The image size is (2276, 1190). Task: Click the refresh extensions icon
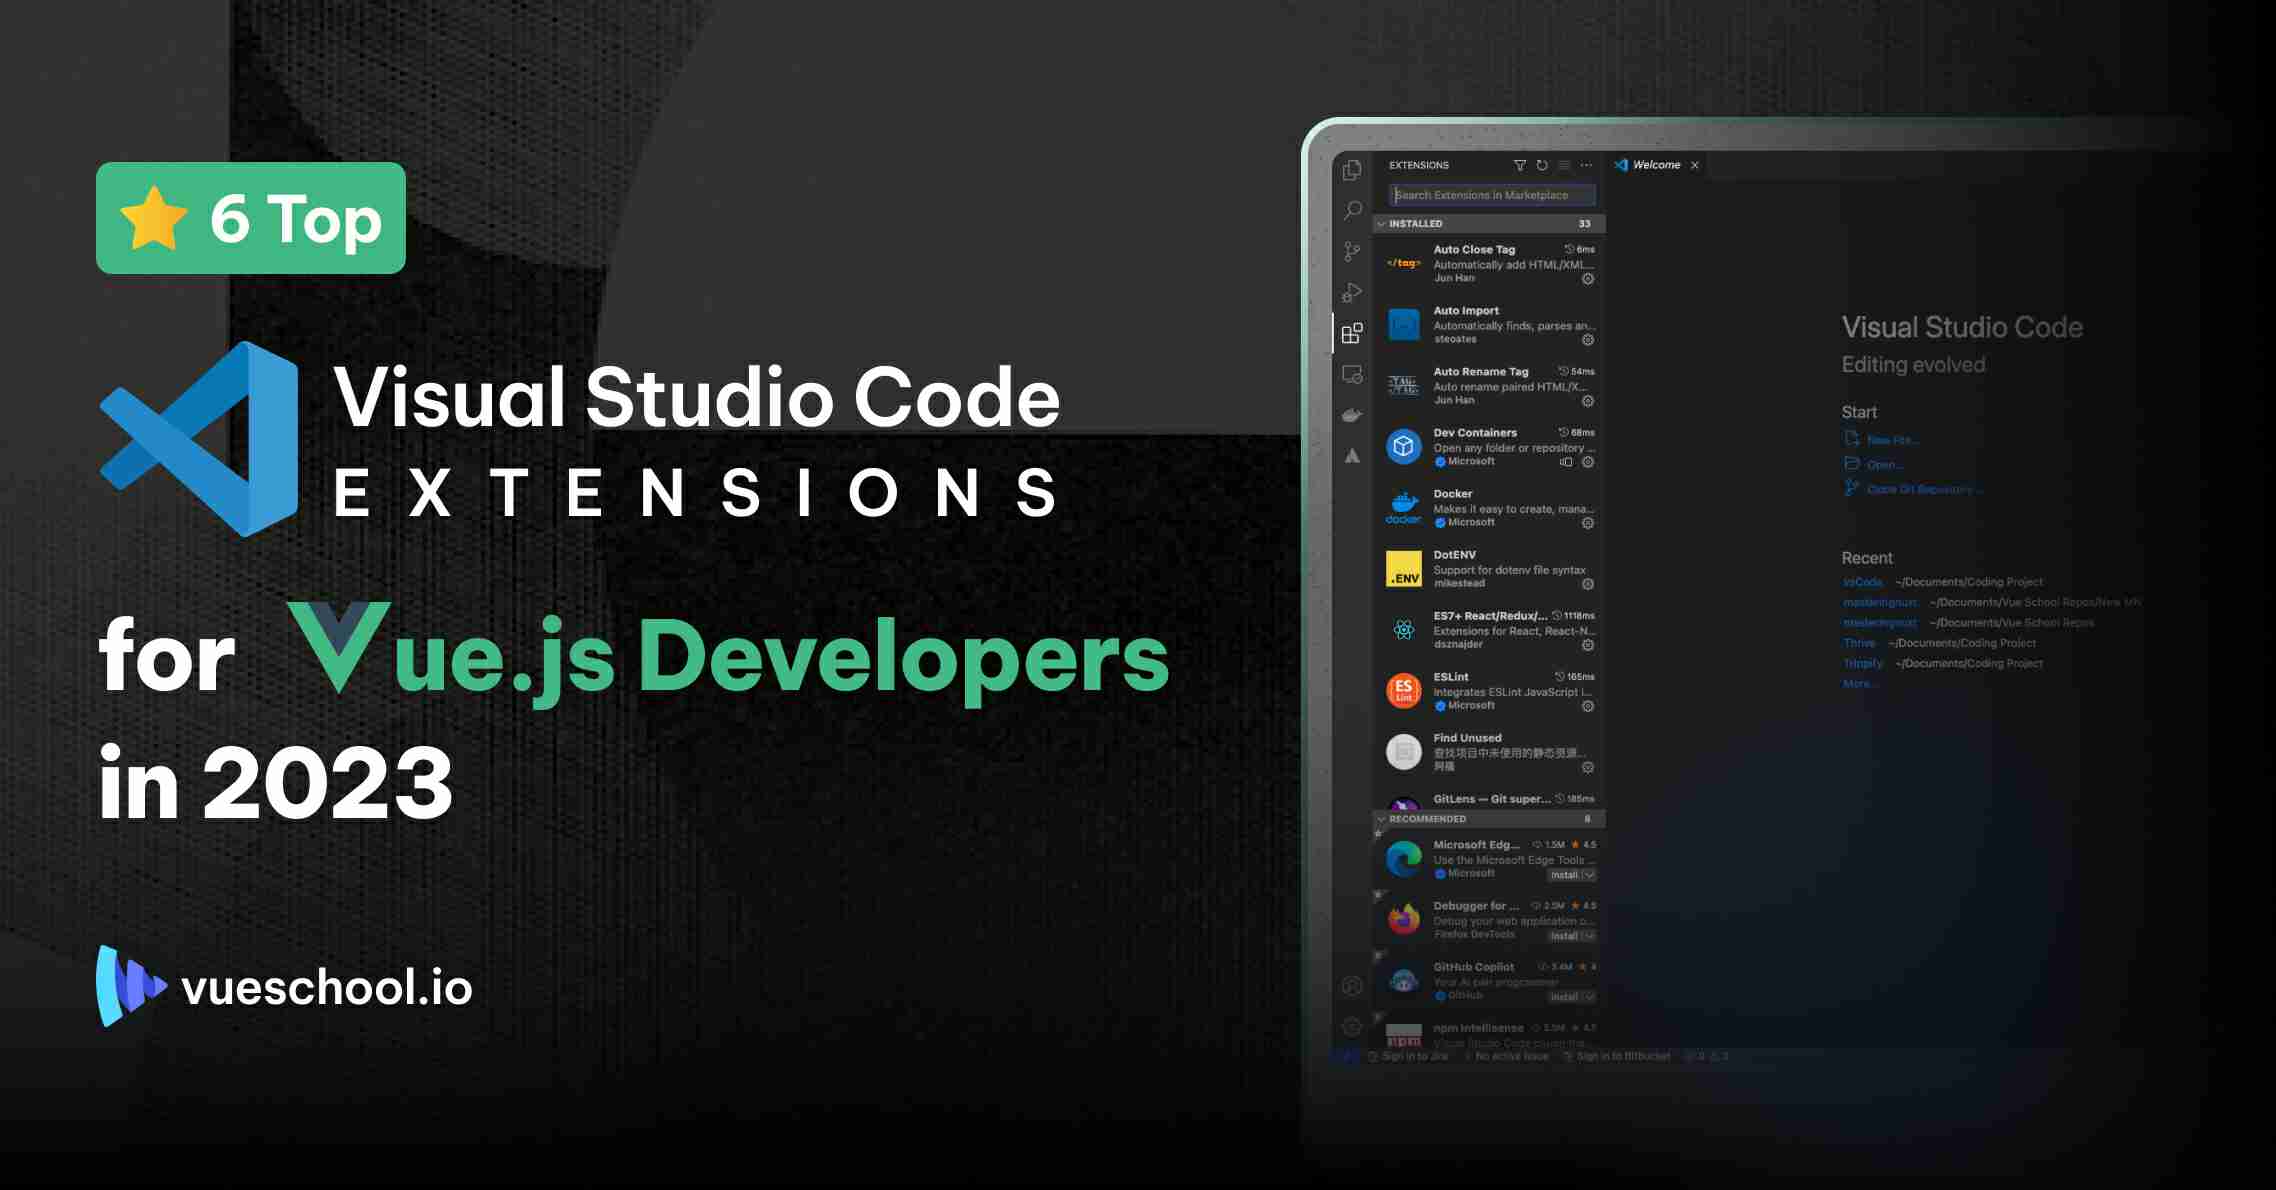point(1538,164)
